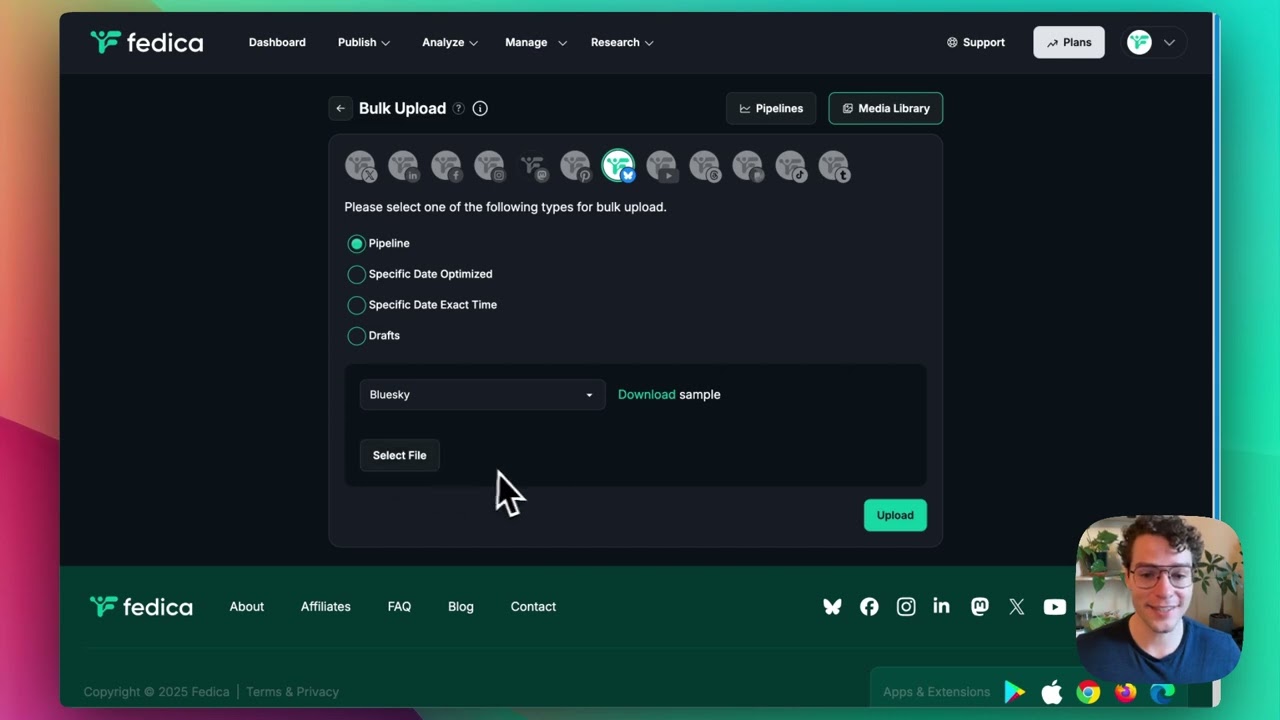
Task: Expand the Analyze menu
Action: point(449,42)
